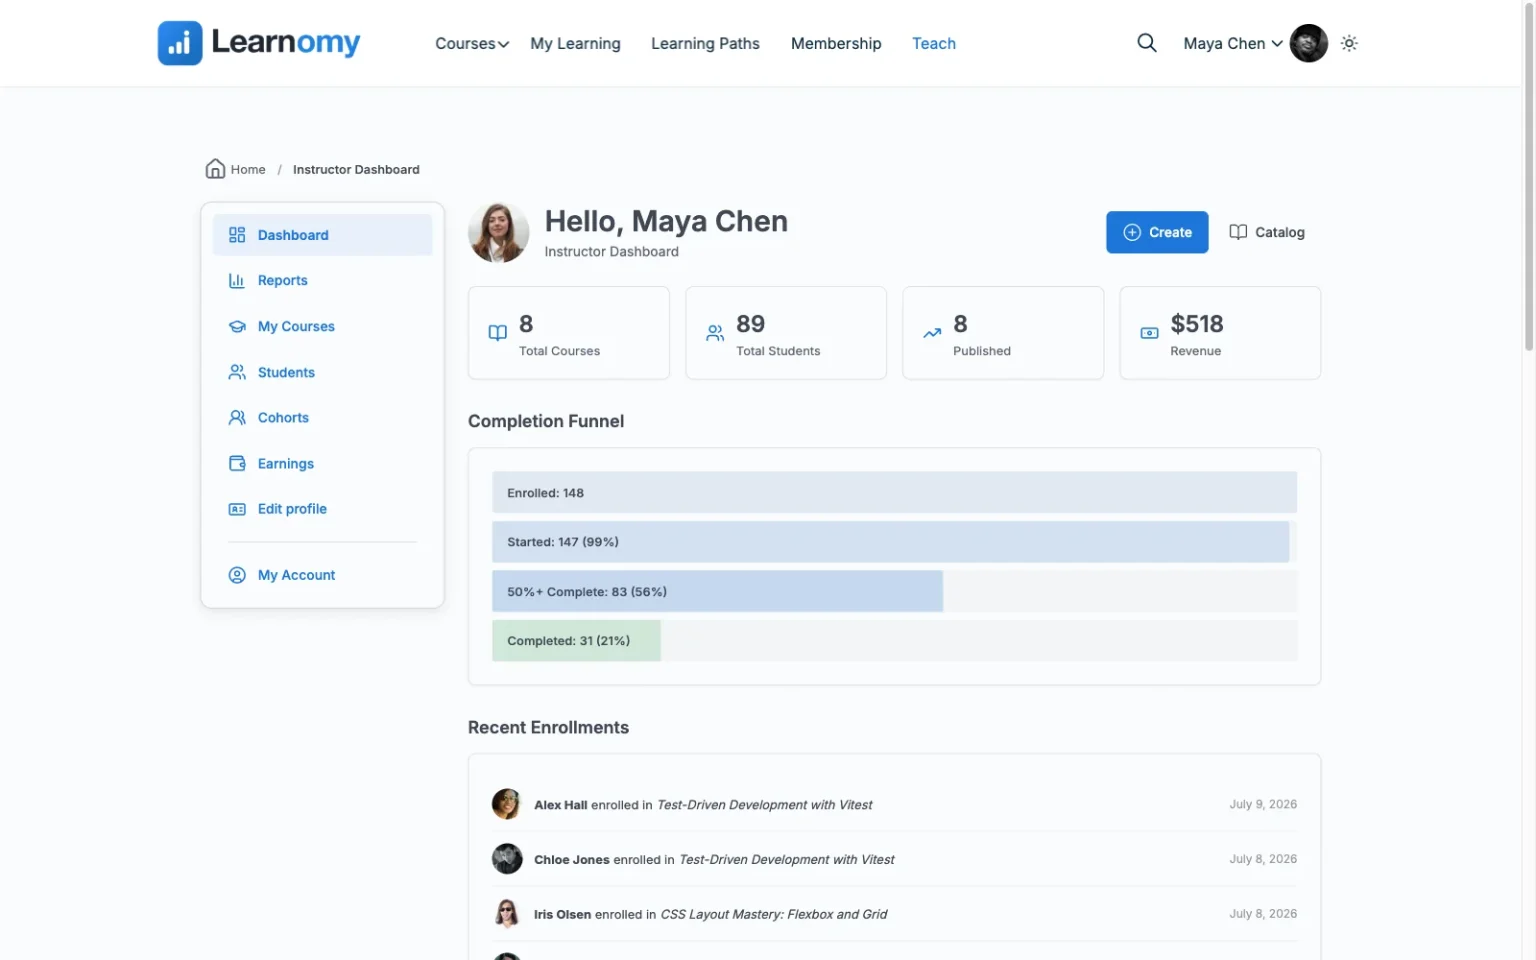Click the July 9, 2026 enrollment date
Image resolution: width=1536 pixels, height=960 pixels.
[1263, 804]
